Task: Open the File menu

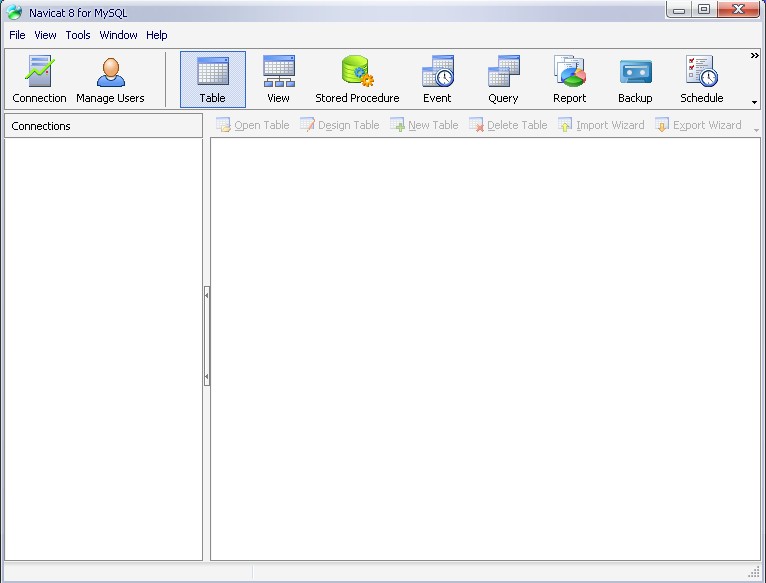Action: coord(17,35)
